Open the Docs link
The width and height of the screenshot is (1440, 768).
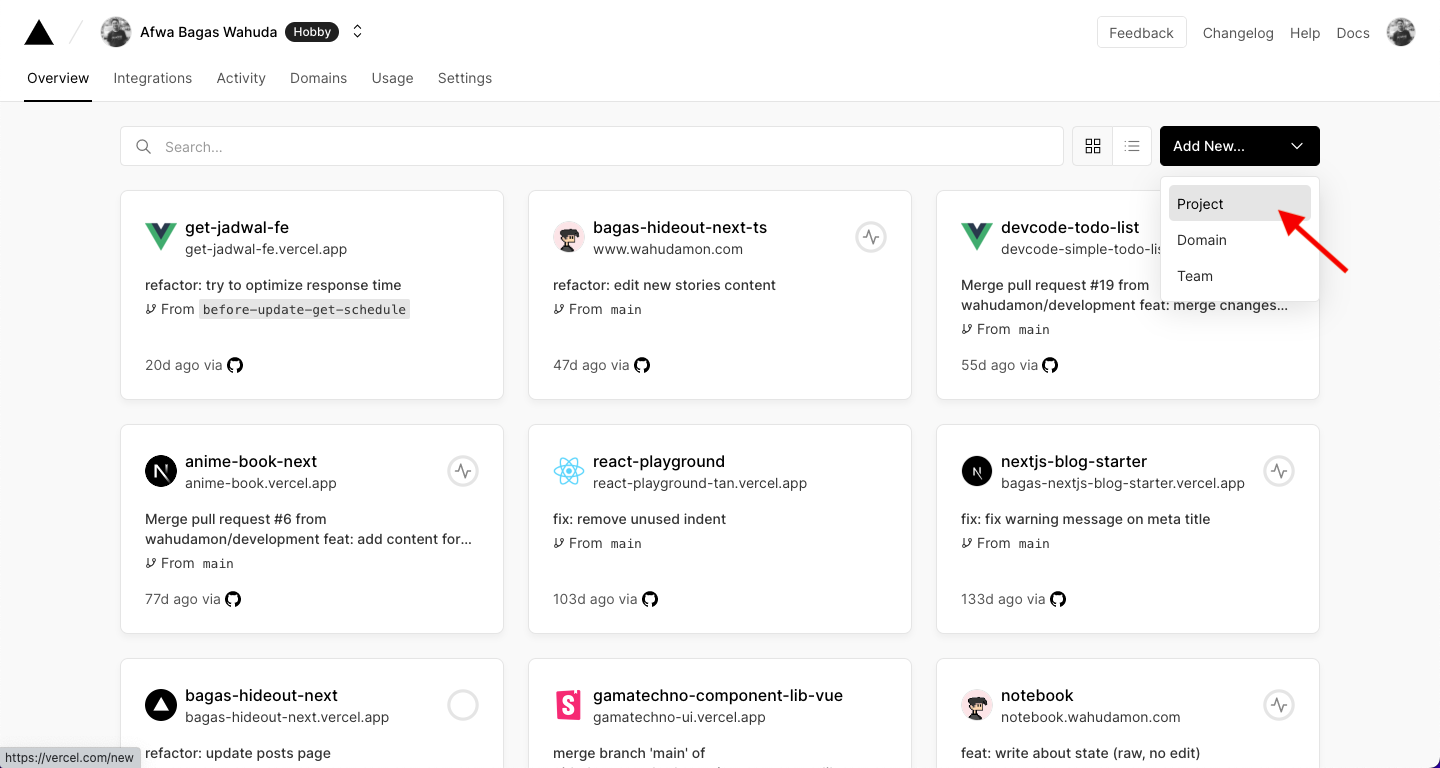1353,33
